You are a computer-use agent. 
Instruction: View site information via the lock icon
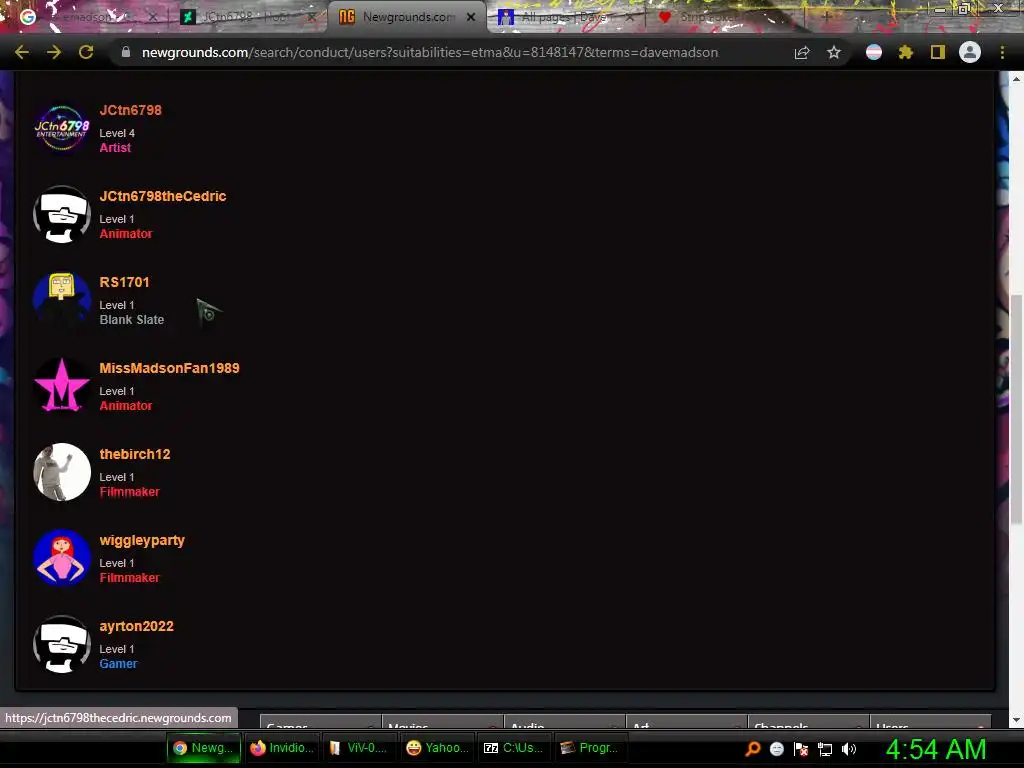126,52
